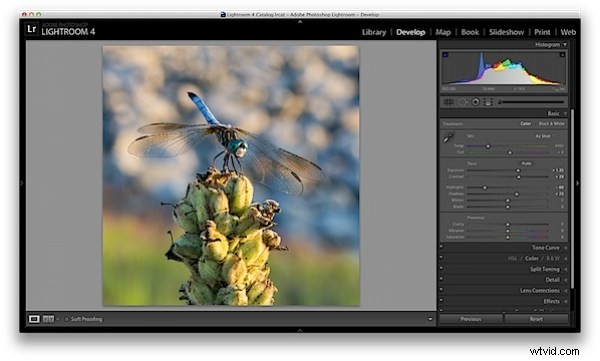This screenshot has width=600, height=361.
Task: Open the Book module
Action: (470, 32)
